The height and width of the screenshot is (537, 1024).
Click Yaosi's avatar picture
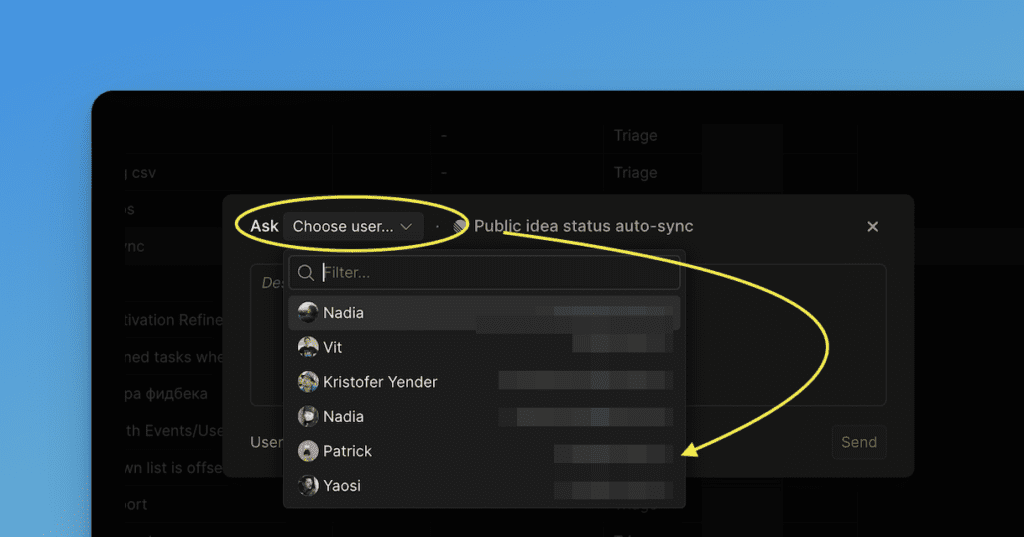(308, 486)
